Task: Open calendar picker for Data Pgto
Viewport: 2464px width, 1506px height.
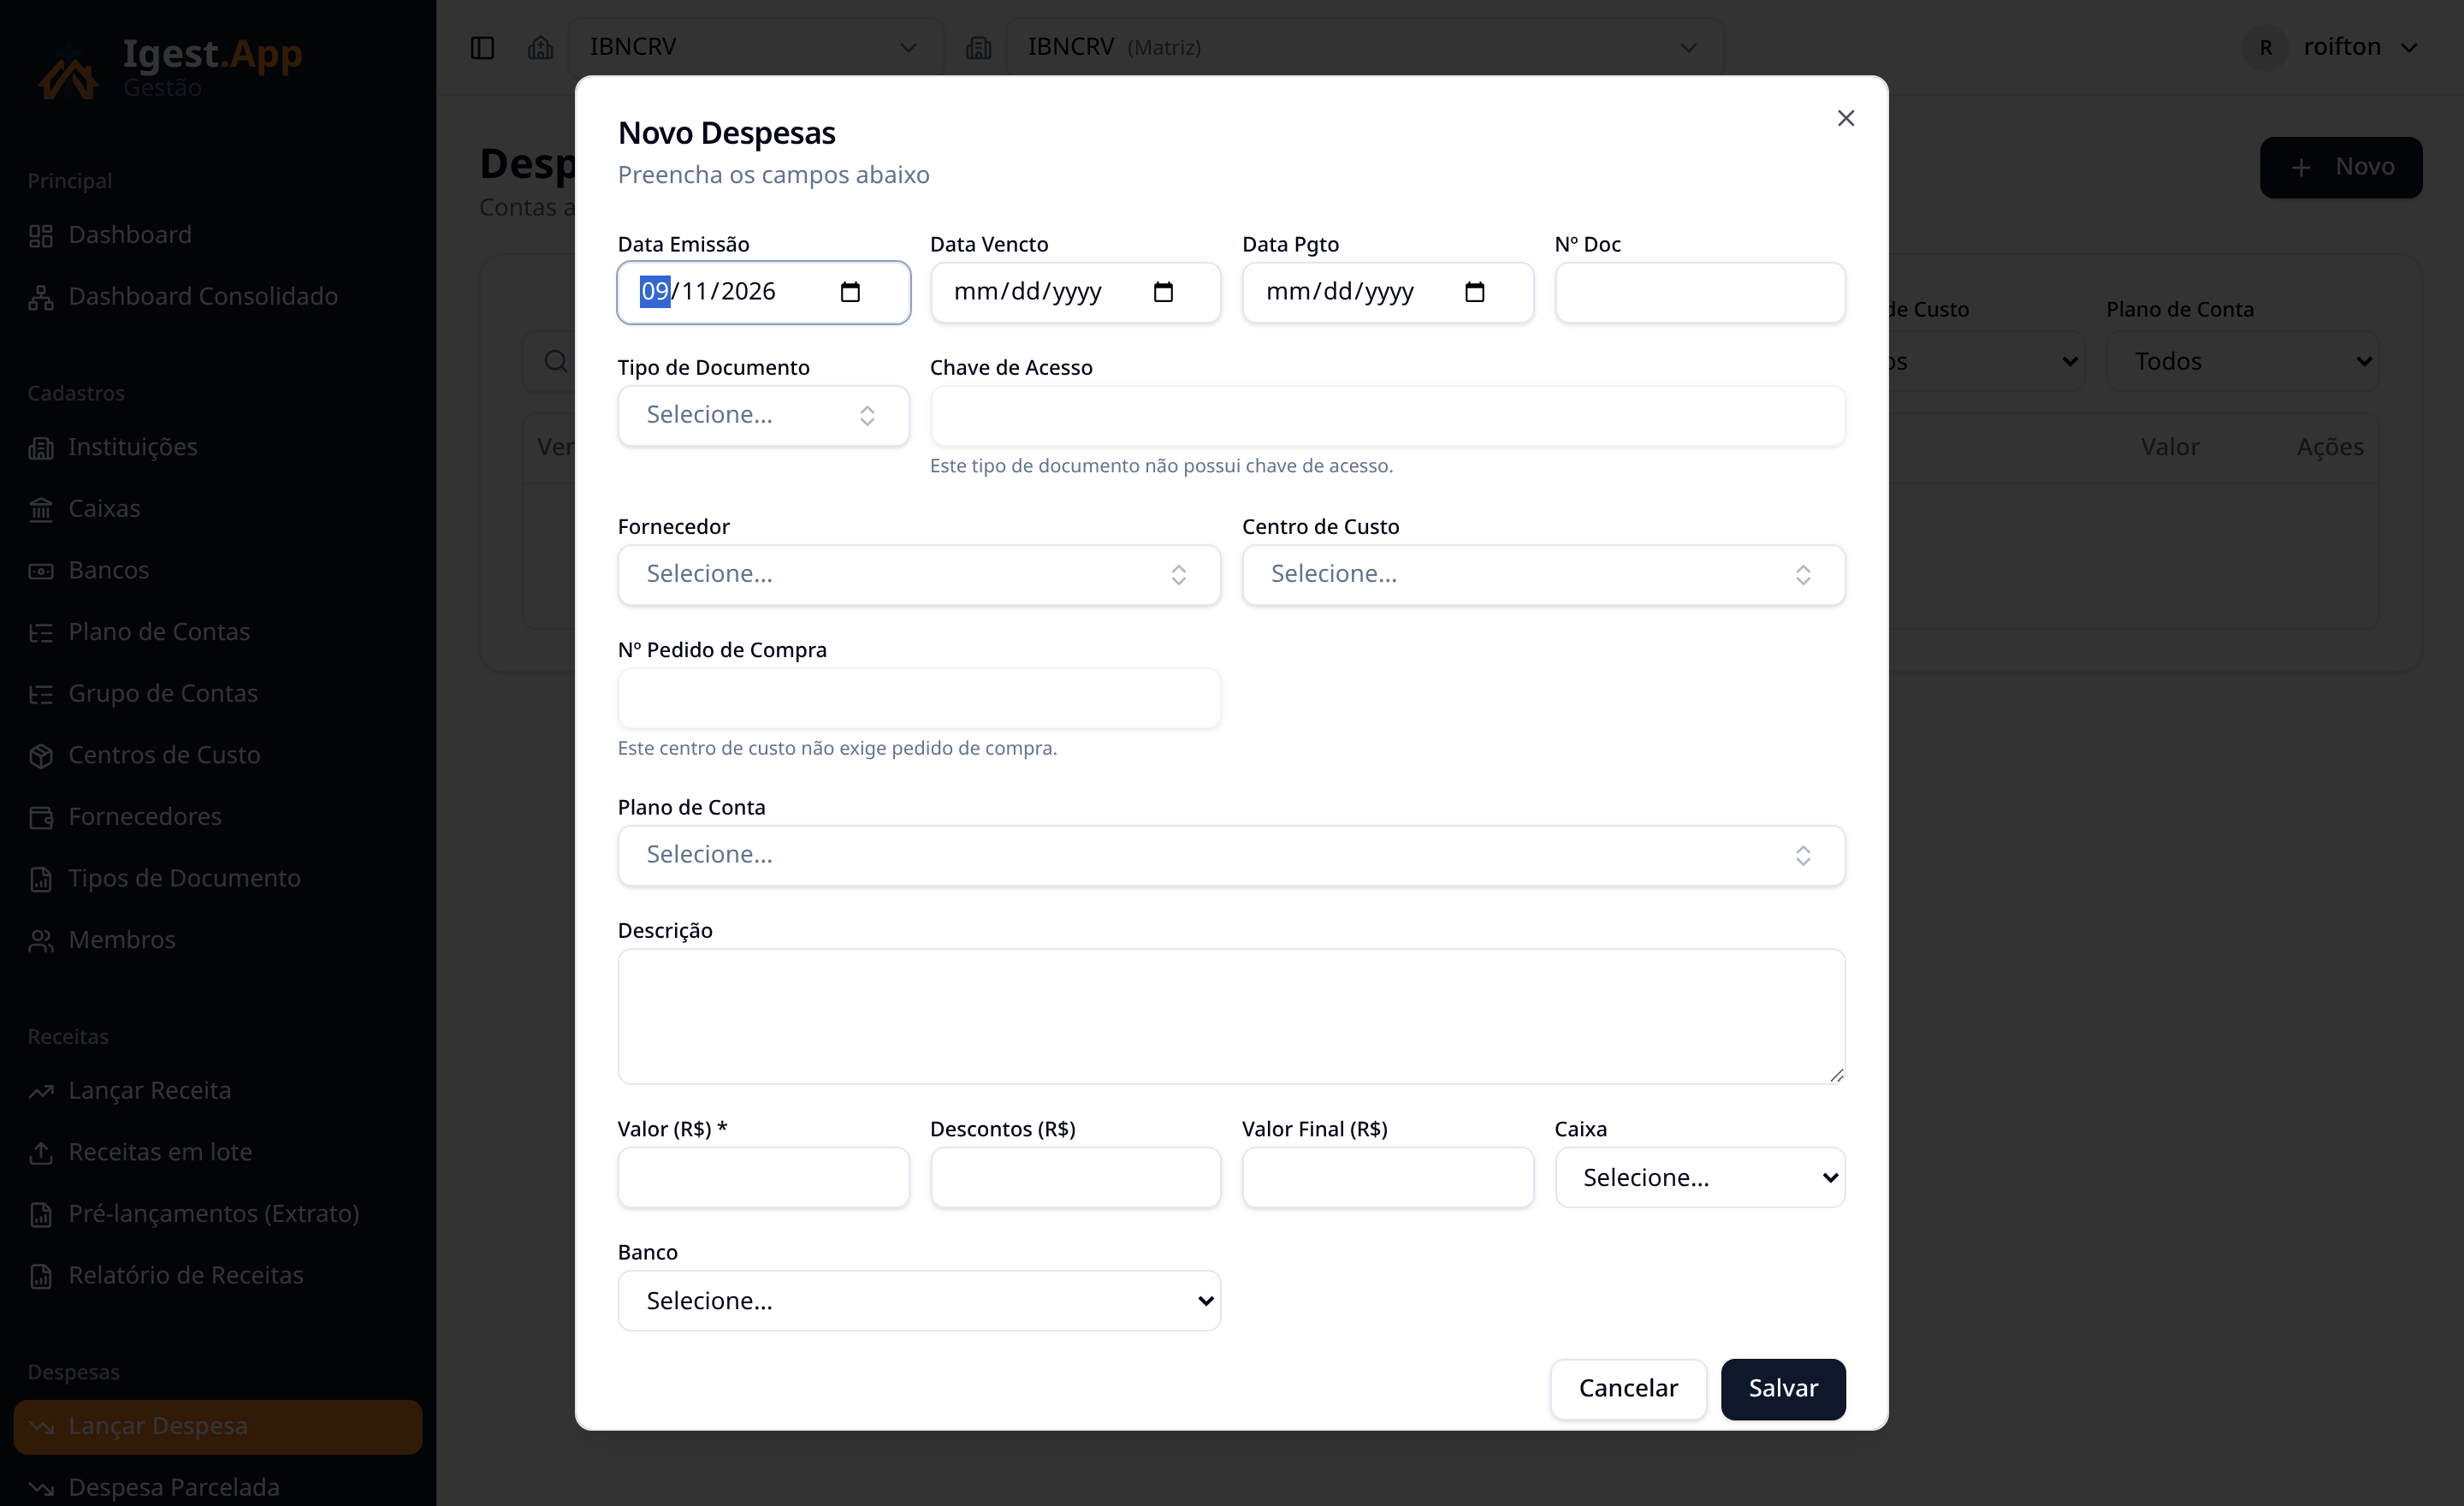Action: (1474, 292)
